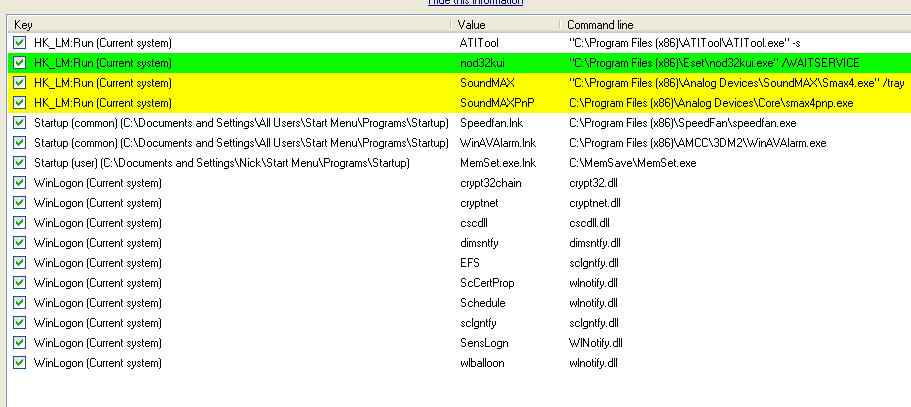Disable the WinAVAlarm.lnk checkbox
The height and width of the screenshot is (407, 911).
(20, 143)
